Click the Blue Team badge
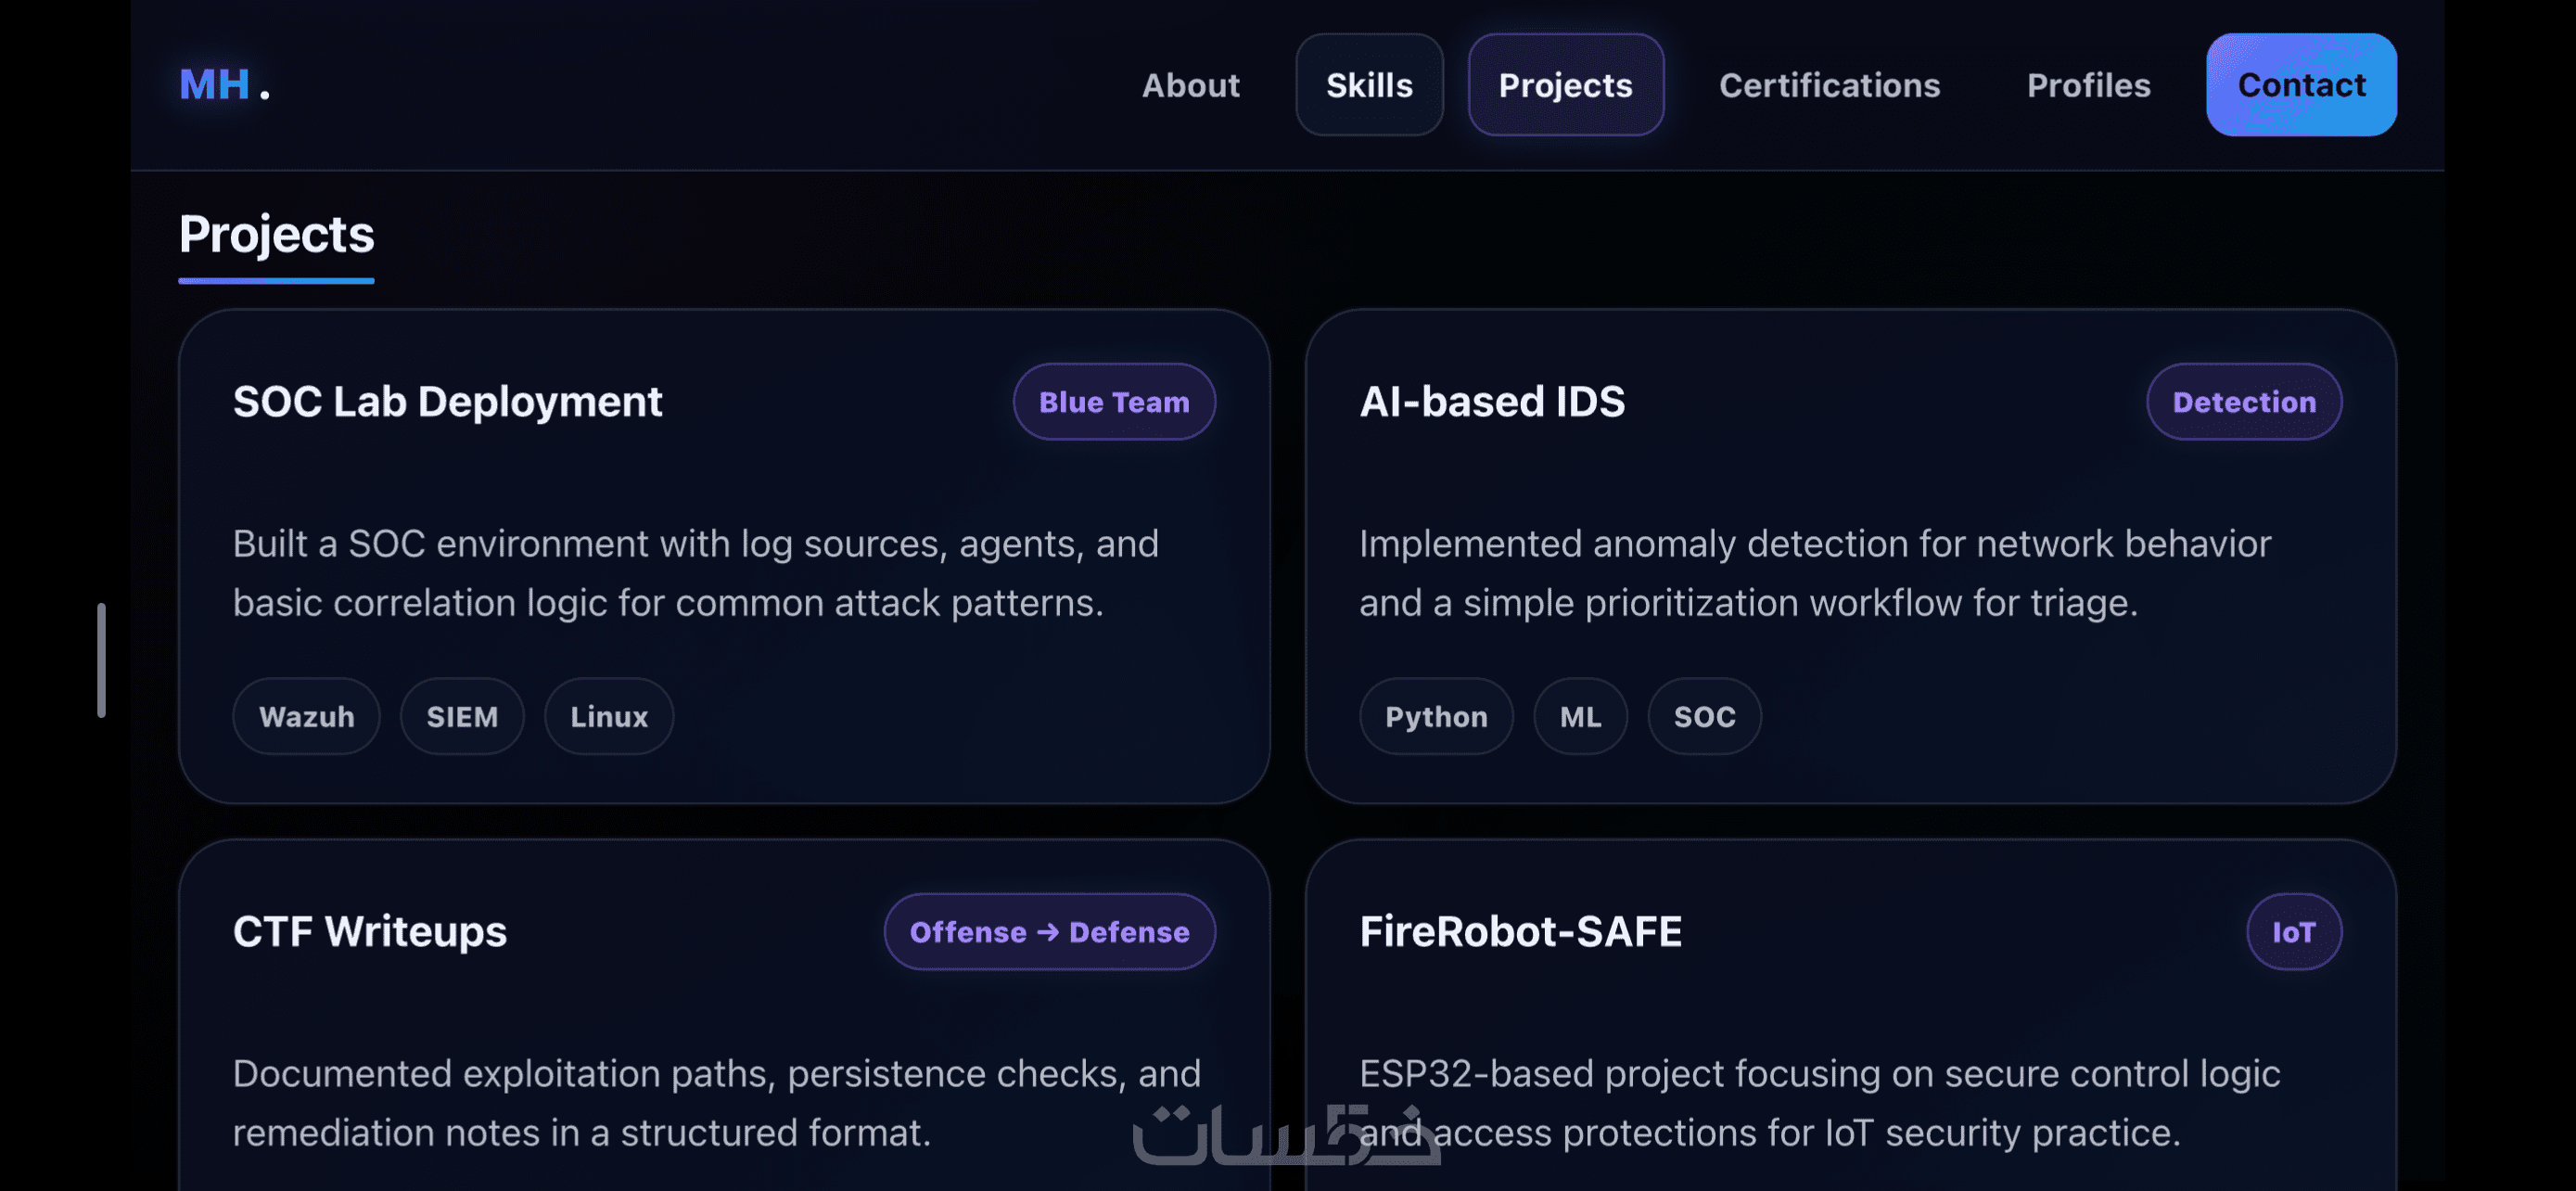2576x1191 pixels. point(1113,402)
